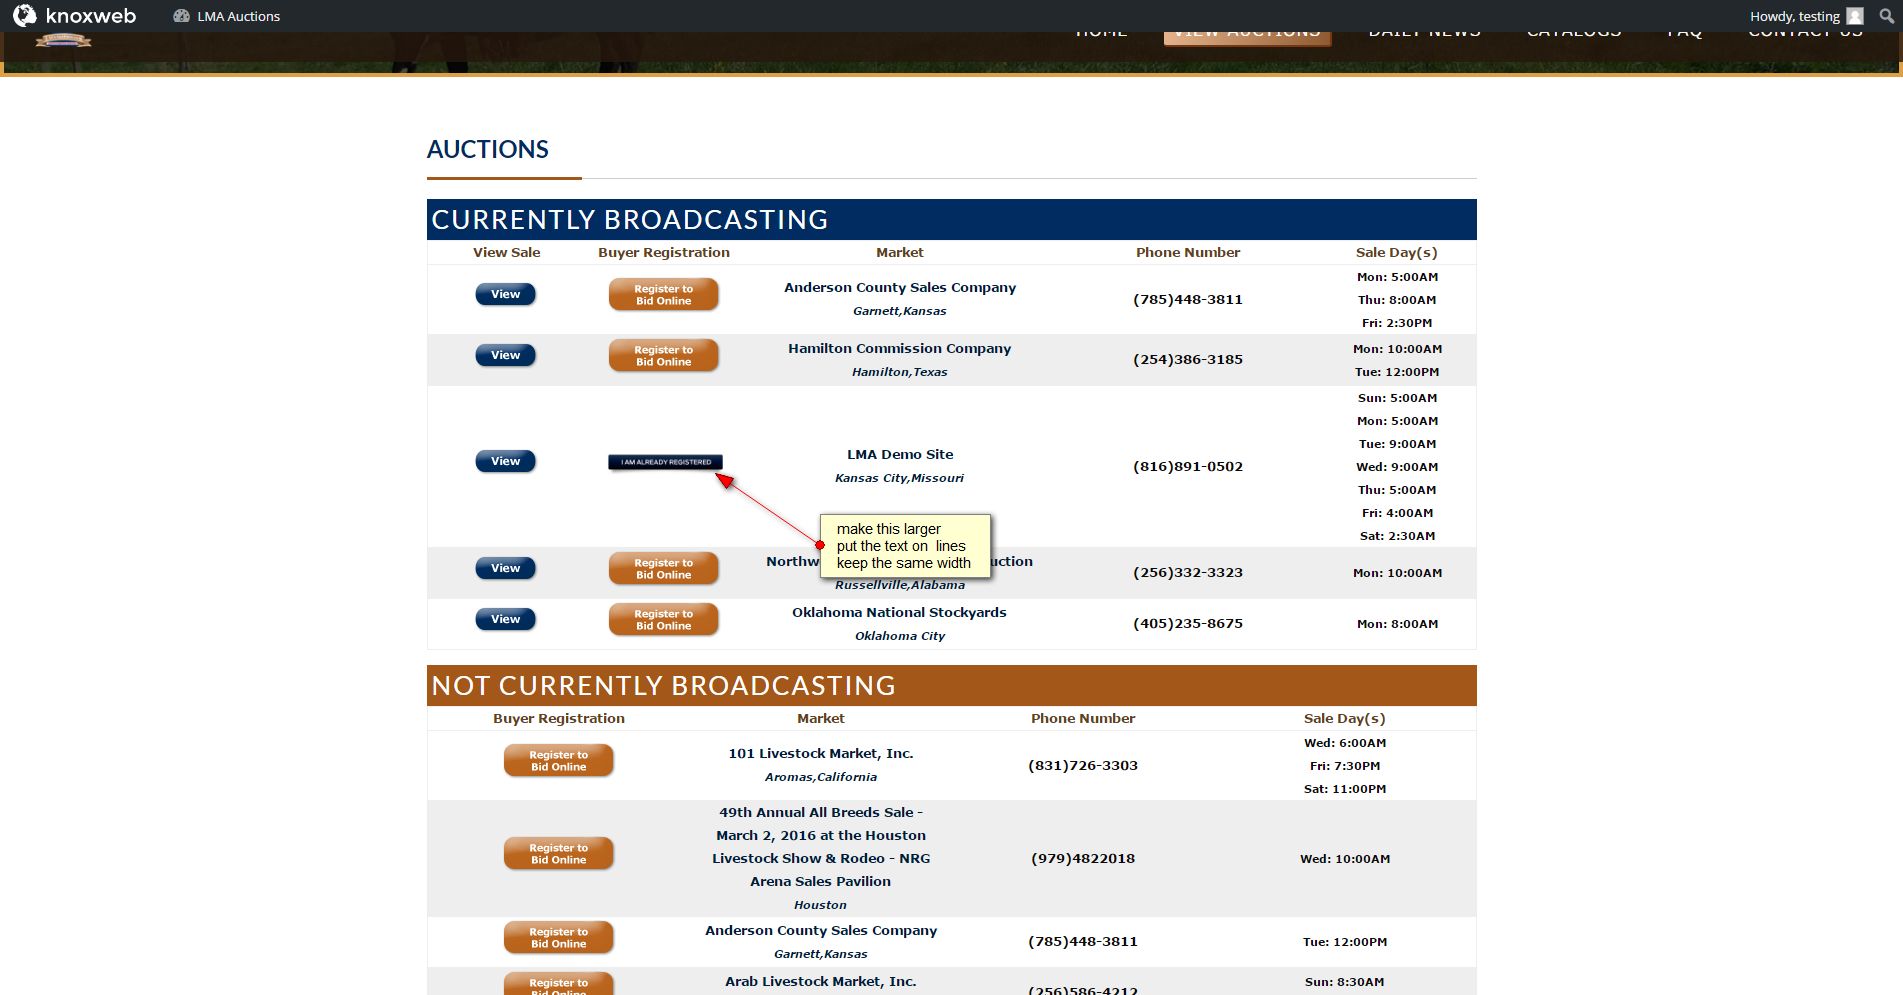Click the 'View Sale' column header
The width and height of the screenshot is (1903, 995).
(x=507, y=252)
